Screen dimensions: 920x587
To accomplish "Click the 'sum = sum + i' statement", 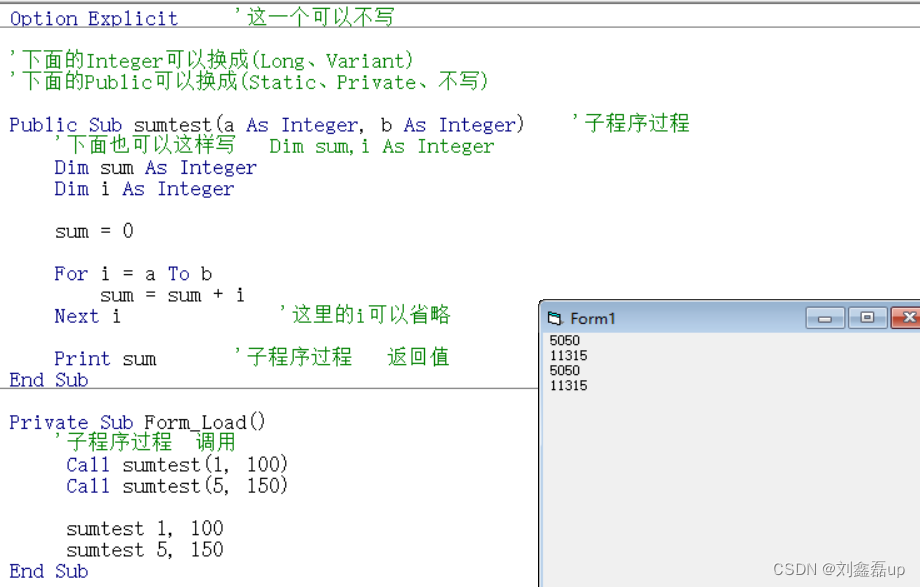I will tap(172, 295).
